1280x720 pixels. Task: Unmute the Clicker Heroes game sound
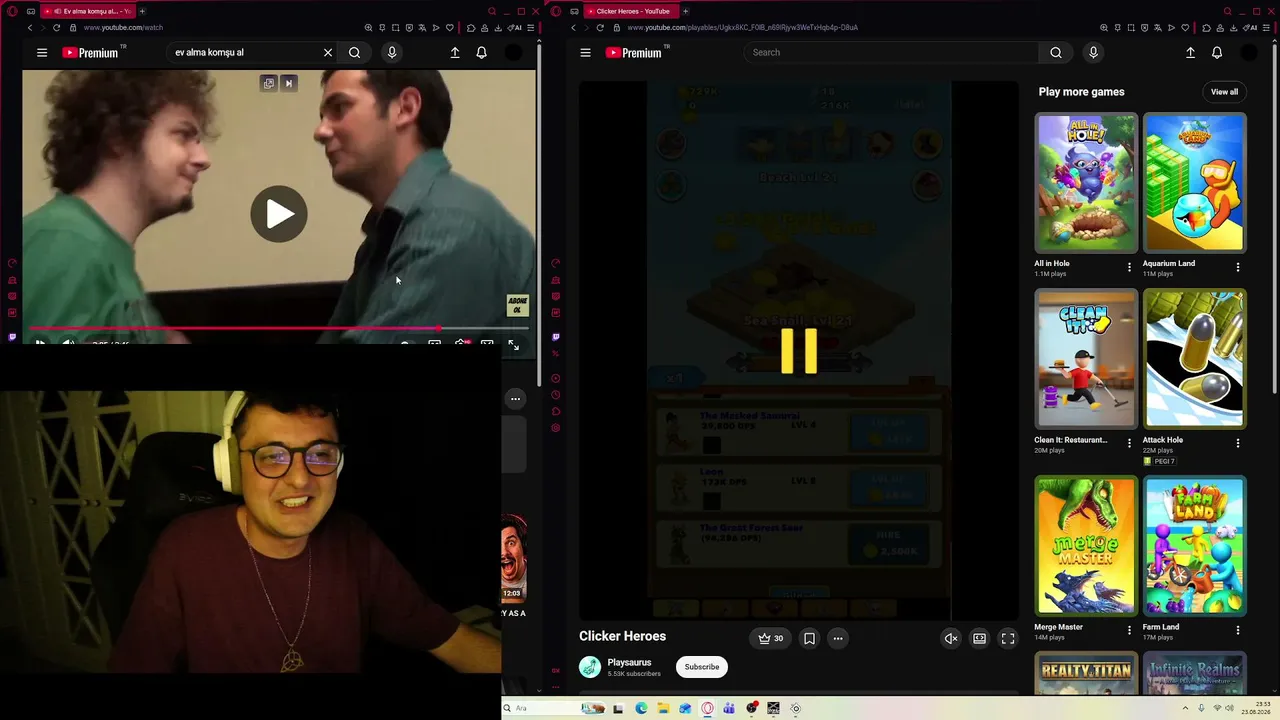pos(951,638)
